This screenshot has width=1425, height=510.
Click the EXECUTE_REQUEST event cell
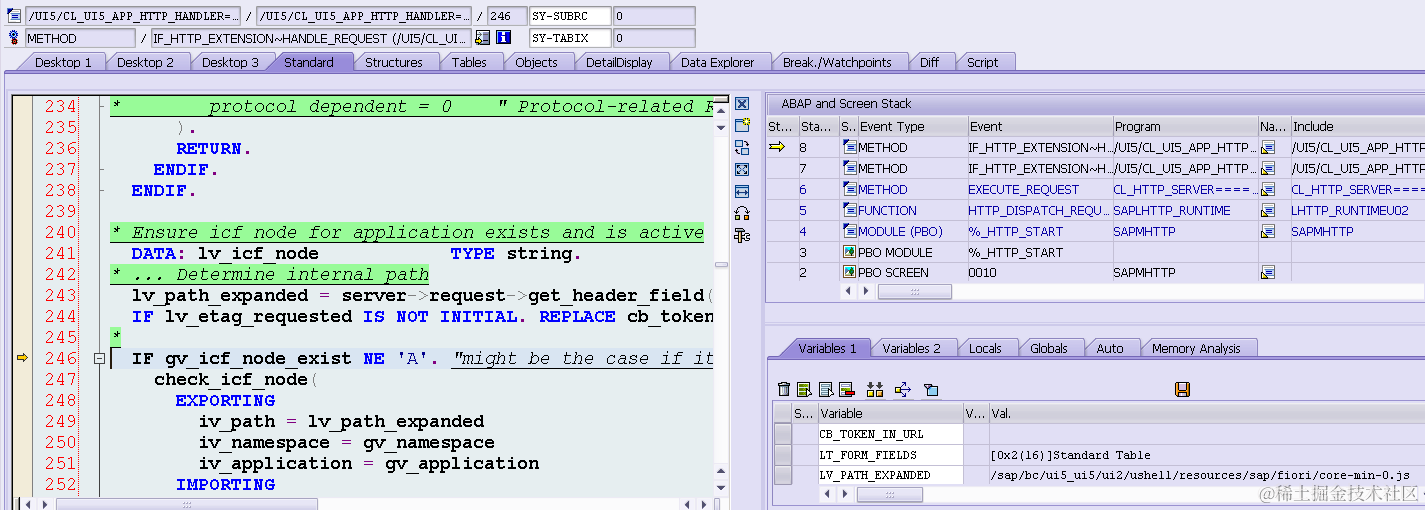(1039, 189)
